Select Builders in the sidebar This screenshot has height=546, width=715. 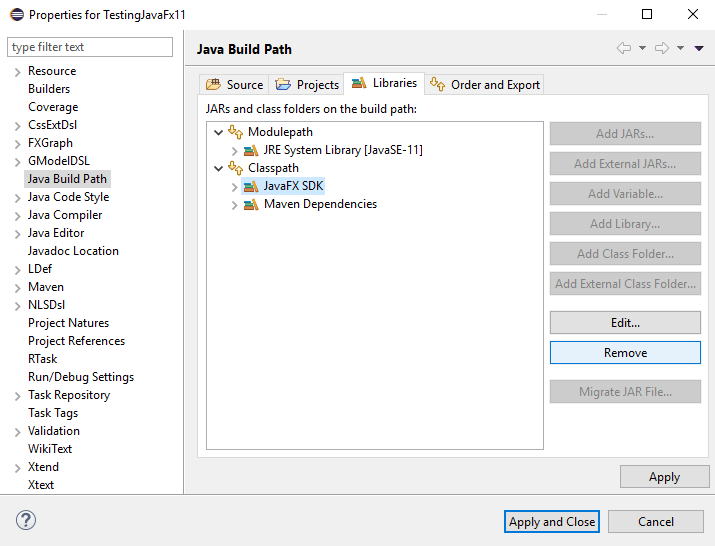click(49, 89)
